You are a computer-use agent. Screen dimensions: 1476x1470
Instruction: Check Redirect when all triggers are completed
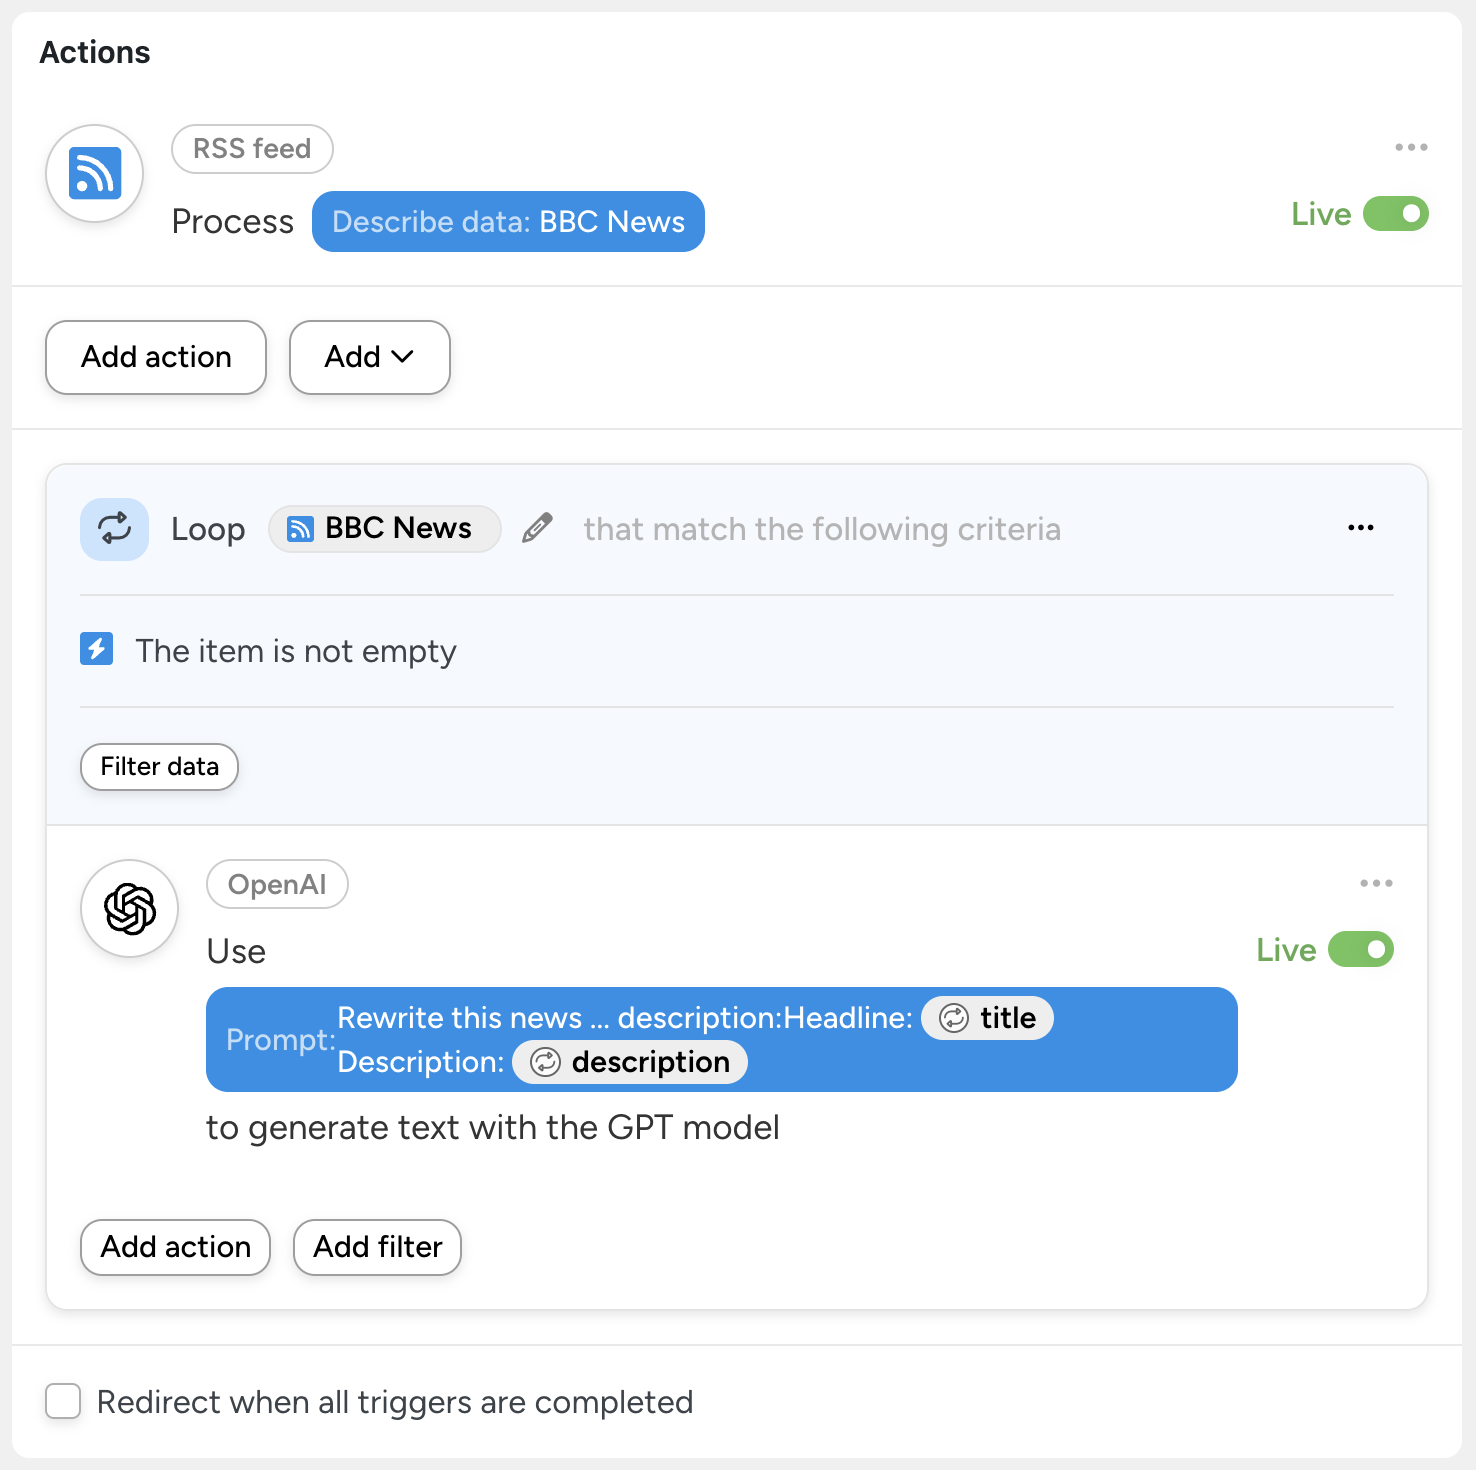click(63, 1401)
